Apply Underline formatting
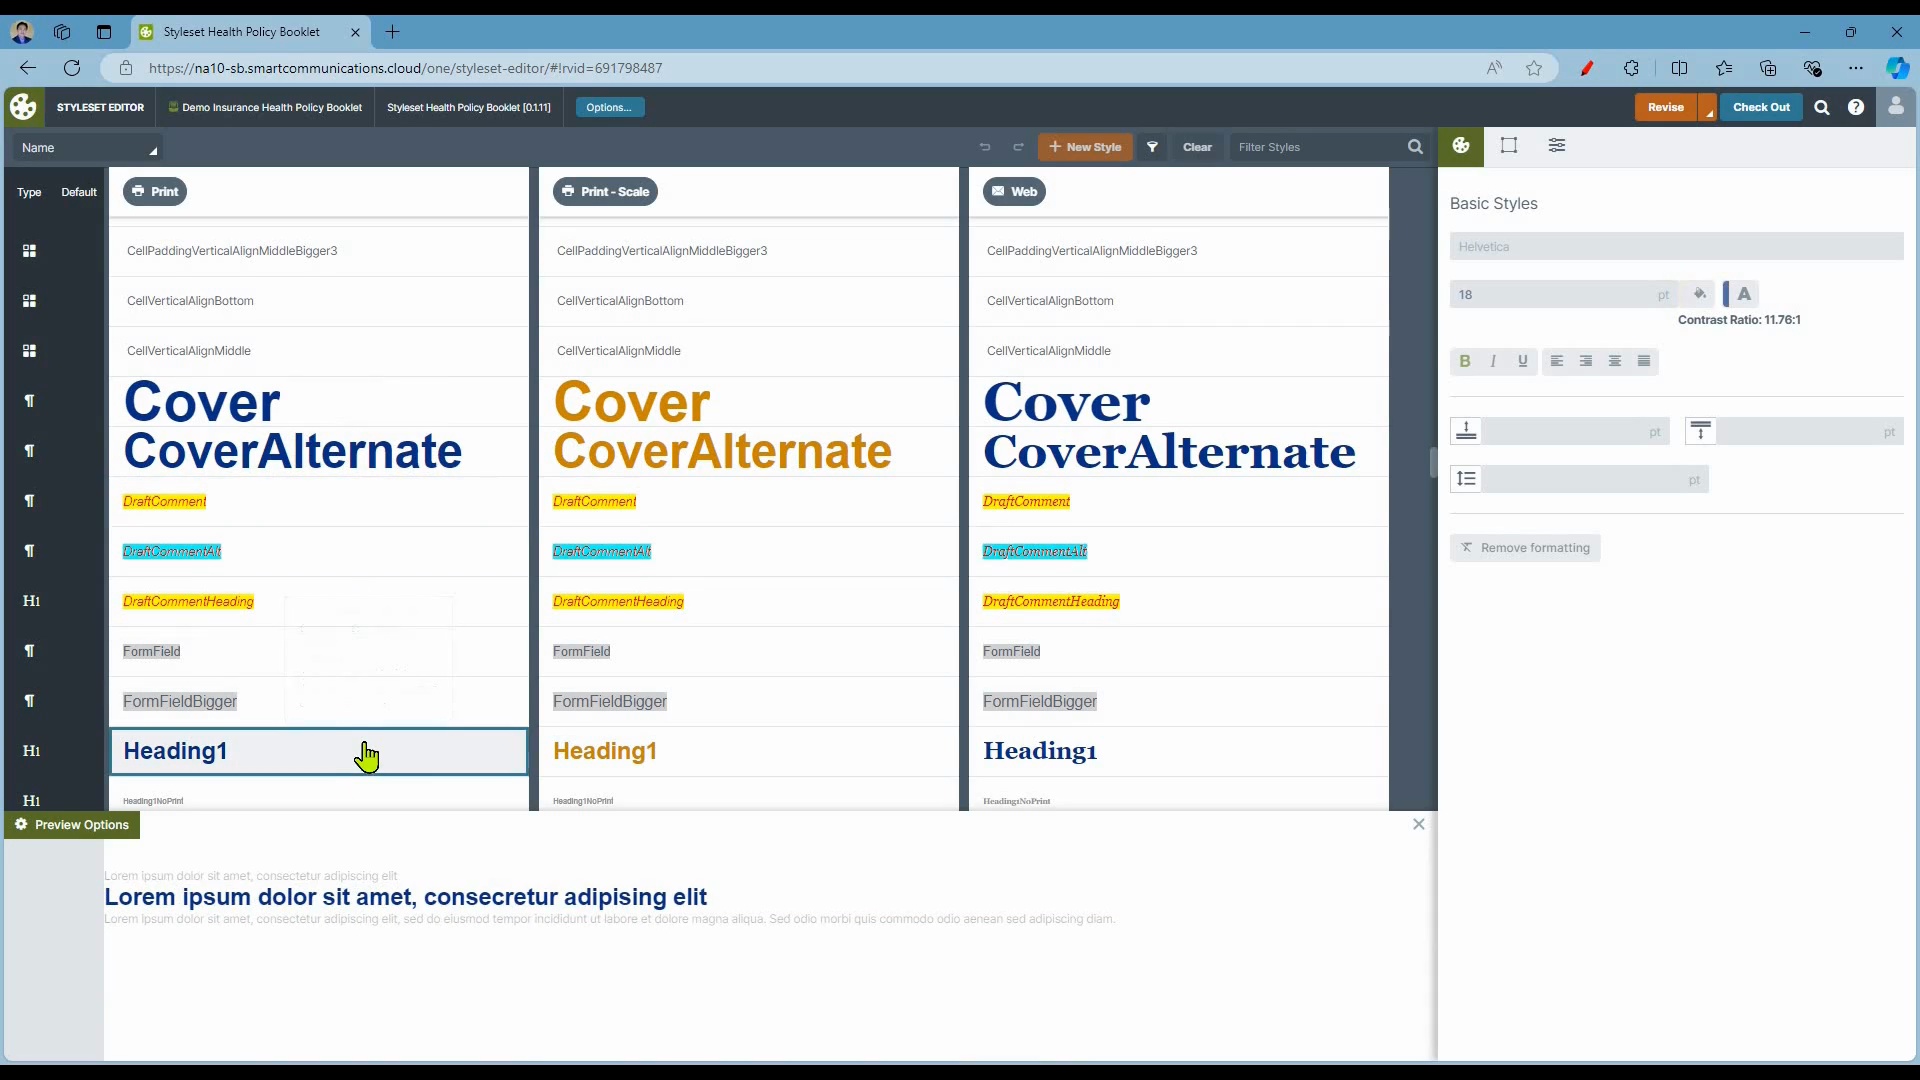This screenshot has width=1920, height=1080. [1523, 361]
